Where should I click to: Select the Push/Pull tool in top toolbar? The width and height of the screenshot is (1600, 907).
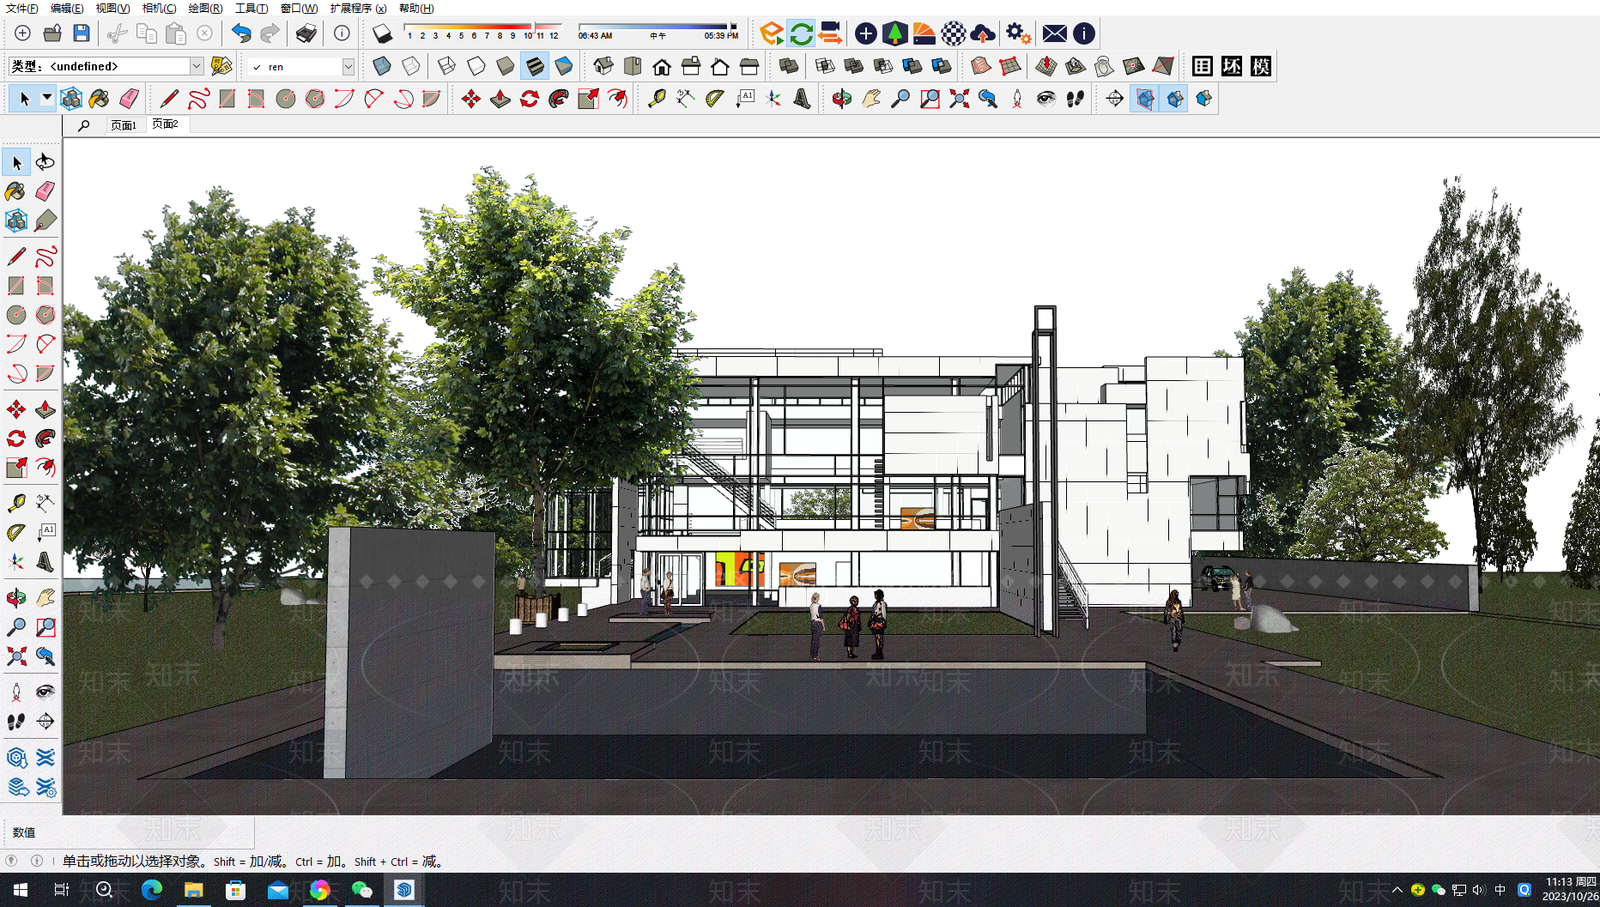[x=500, y=98]
